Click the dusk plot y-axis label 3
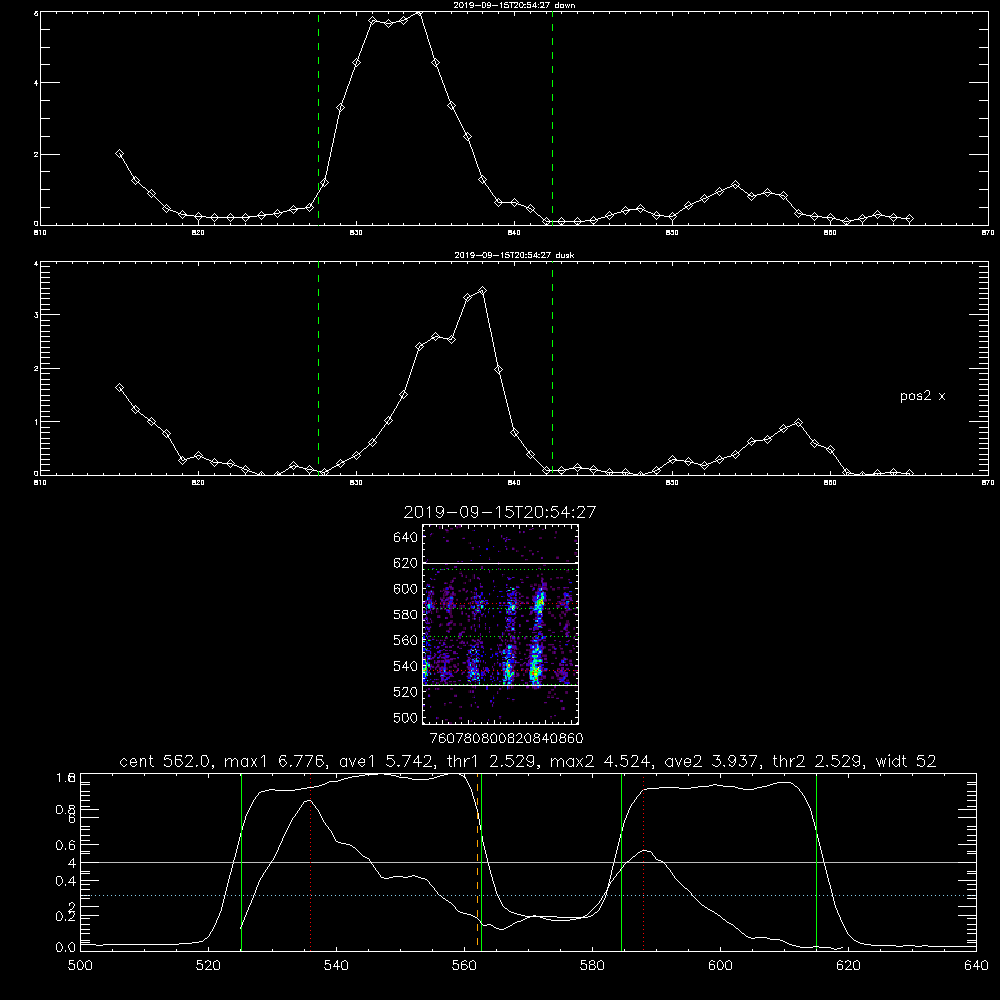1000x1000 pixels. click(x=36, y=315)
